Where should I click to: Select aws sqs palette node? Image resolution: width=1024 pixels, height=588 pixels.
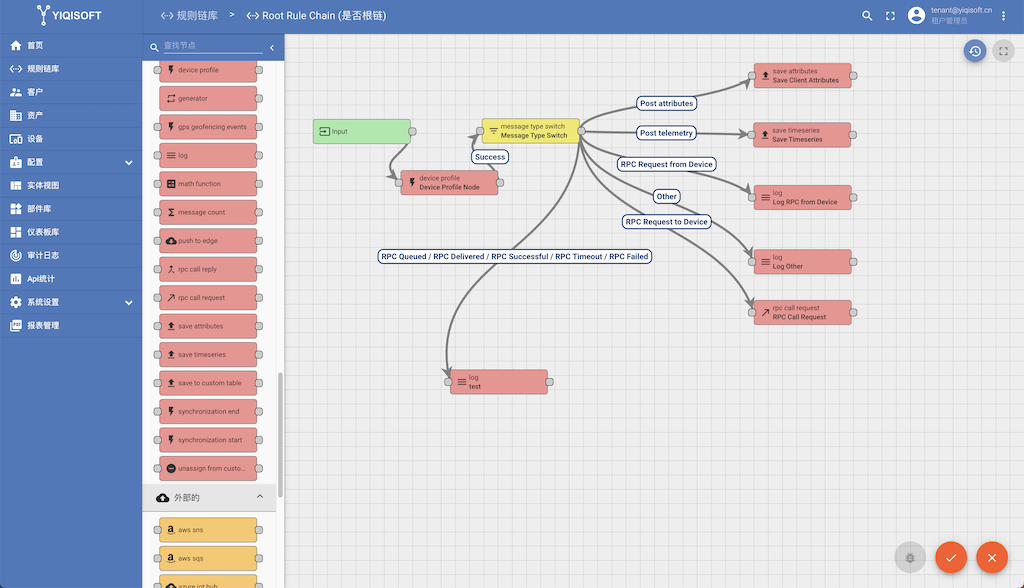click(208, 559)
